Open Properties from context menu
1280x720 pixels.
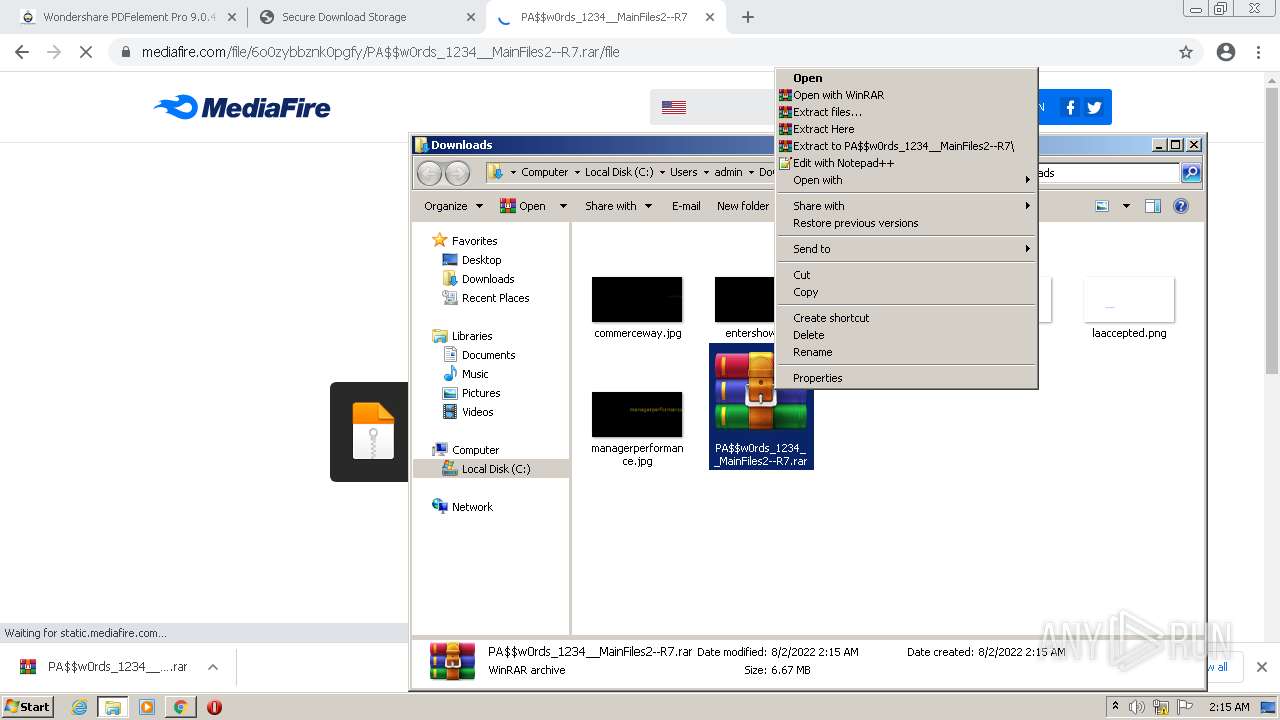click(x=907, y=378)
